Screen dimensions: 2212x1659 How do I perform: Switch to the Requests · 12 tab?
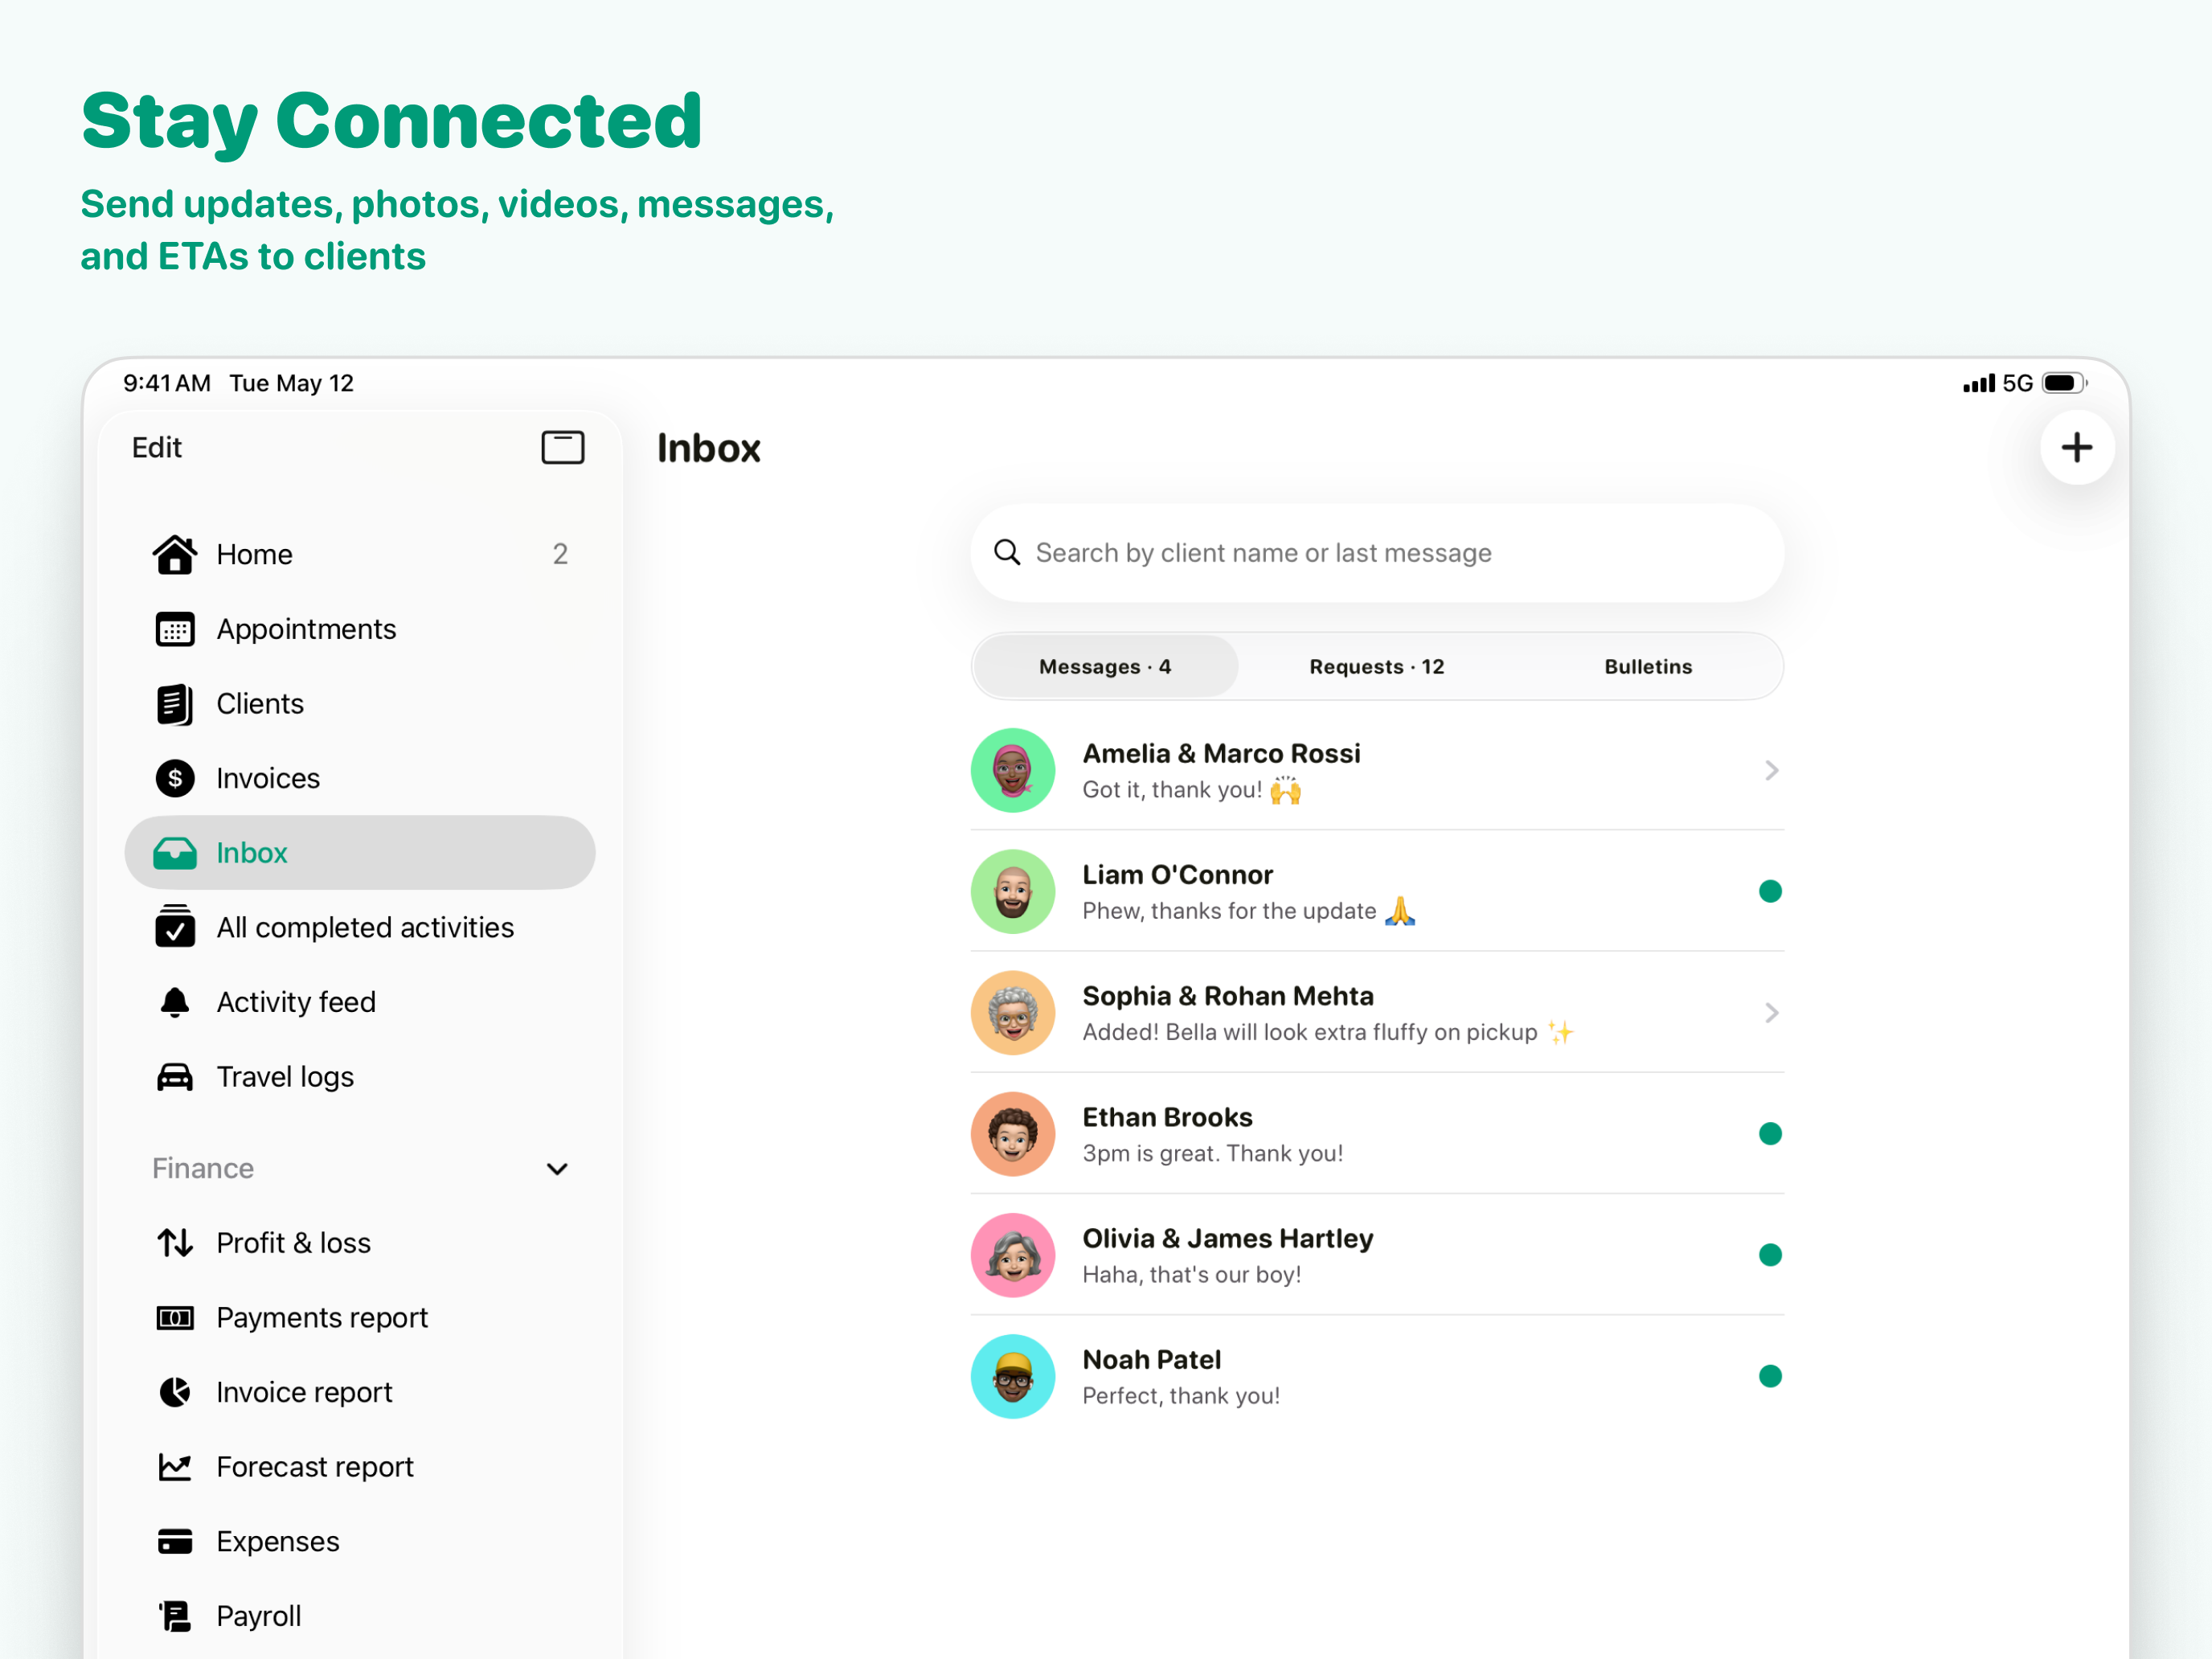pyautogui.click(x=1377, y=666)
